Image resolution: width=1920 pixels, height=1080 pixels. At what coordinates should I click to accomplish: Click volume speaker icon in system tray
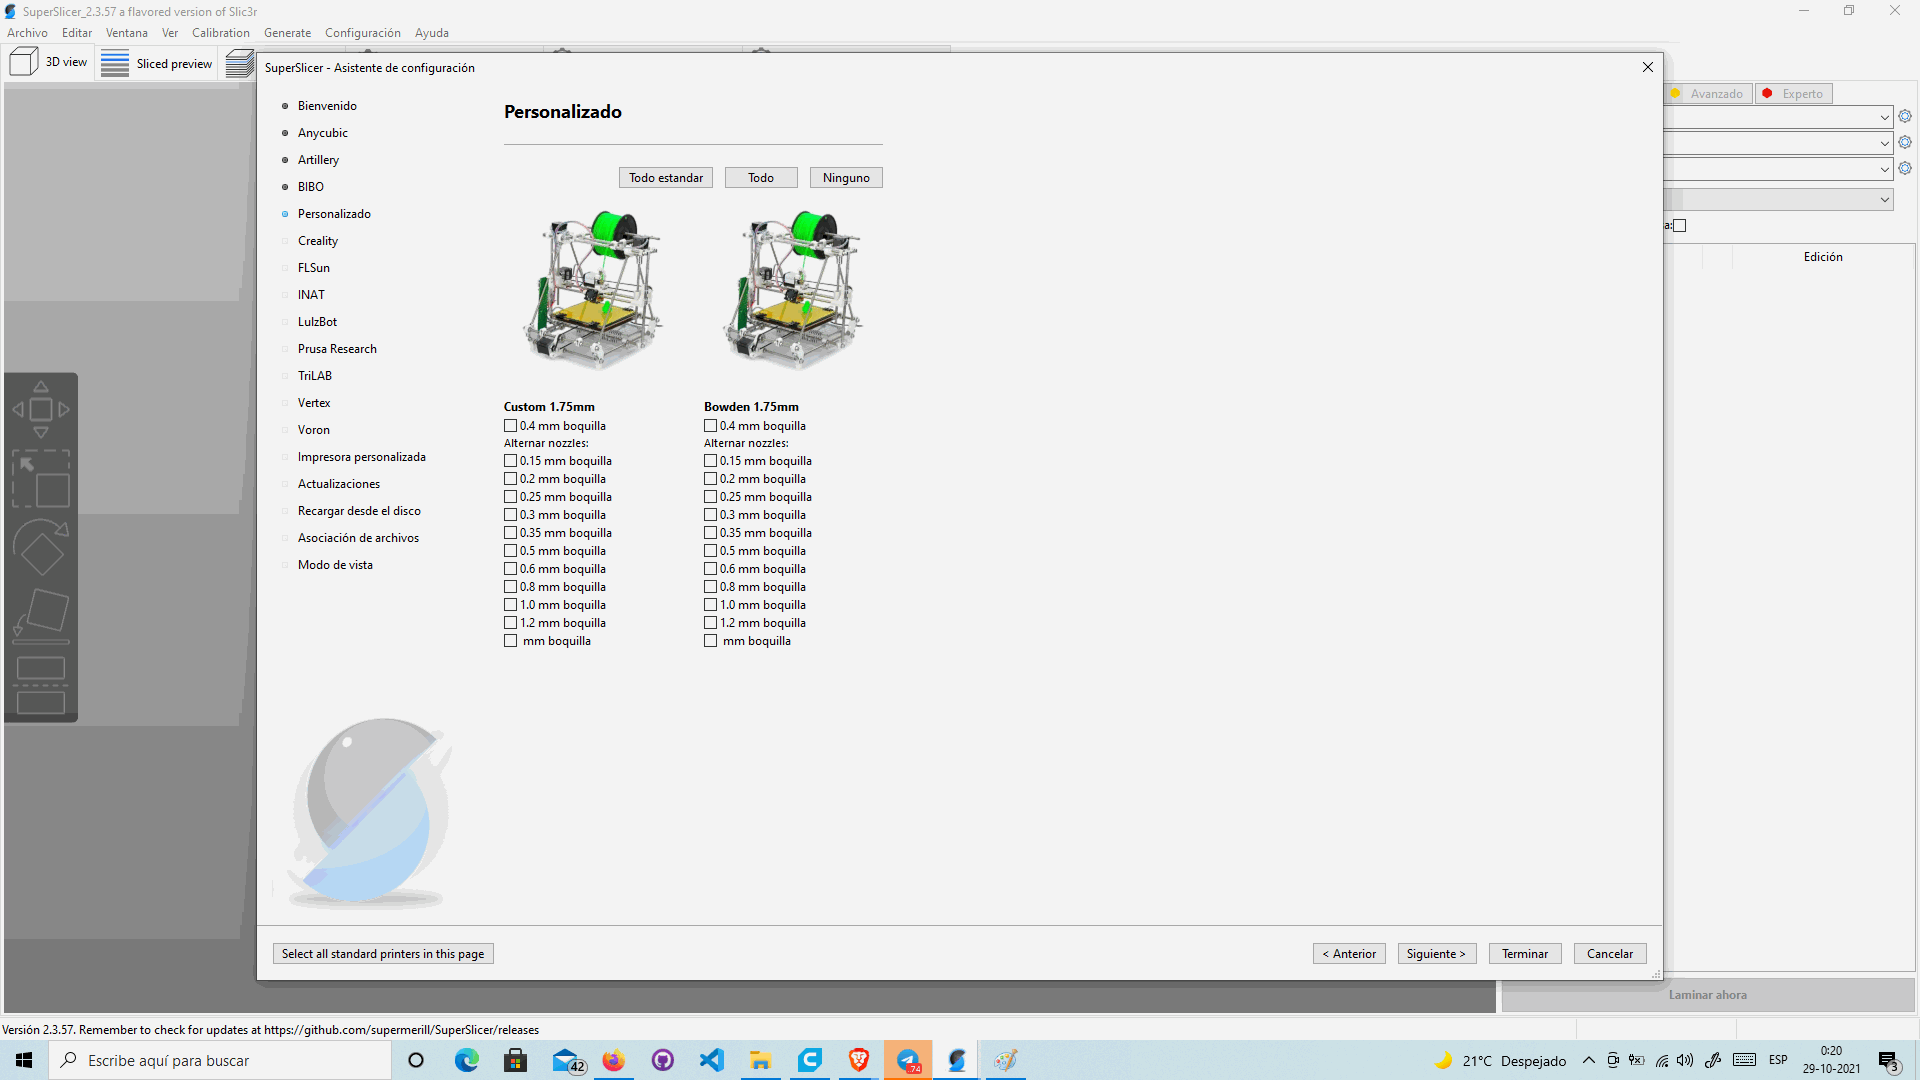pos(1685,1061)
